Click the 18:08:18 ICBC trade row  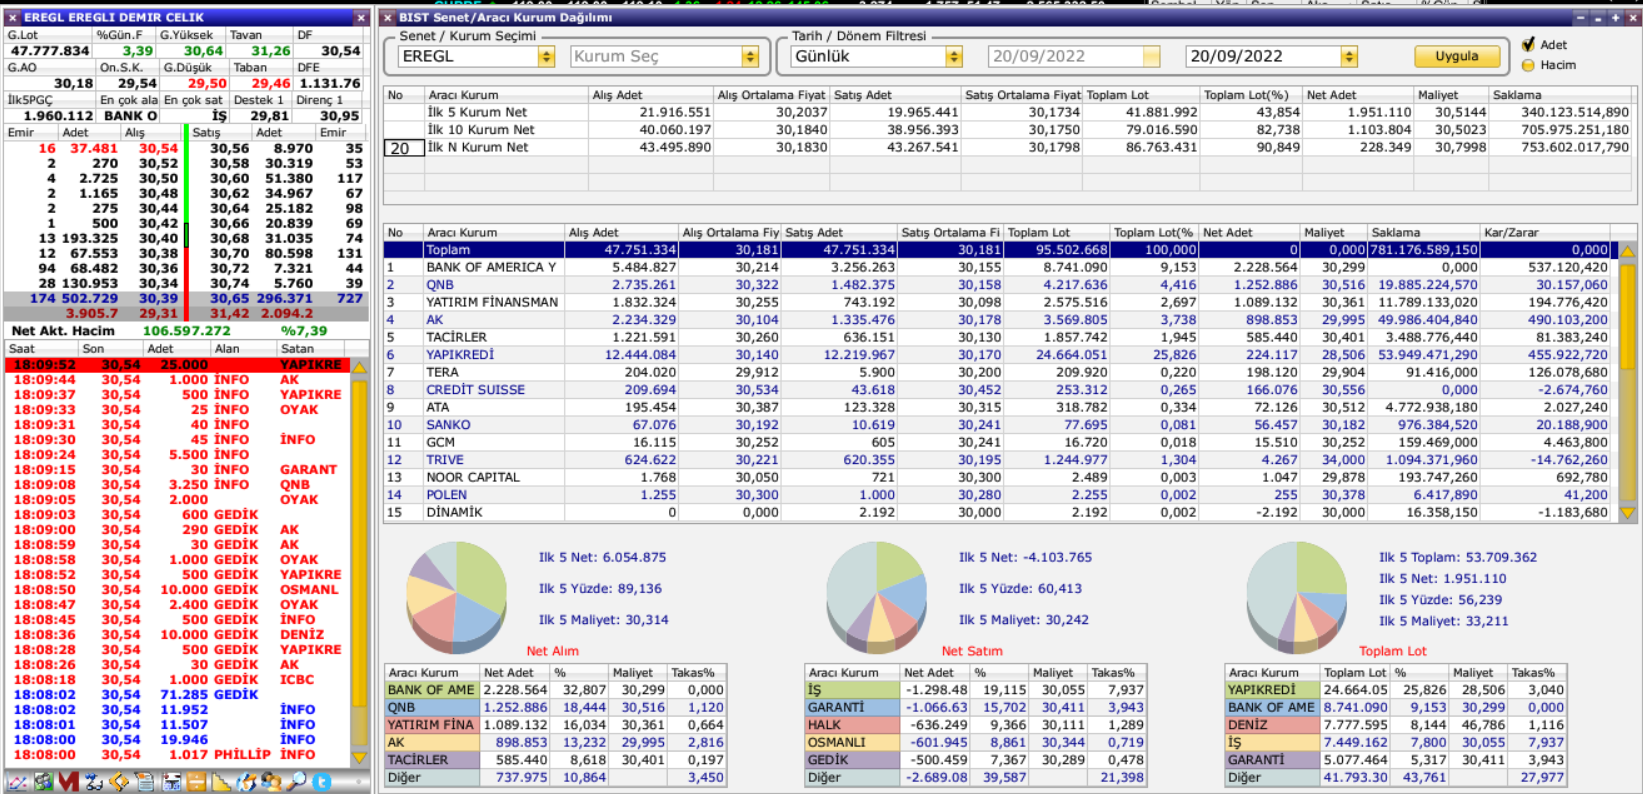click(178, 680)
